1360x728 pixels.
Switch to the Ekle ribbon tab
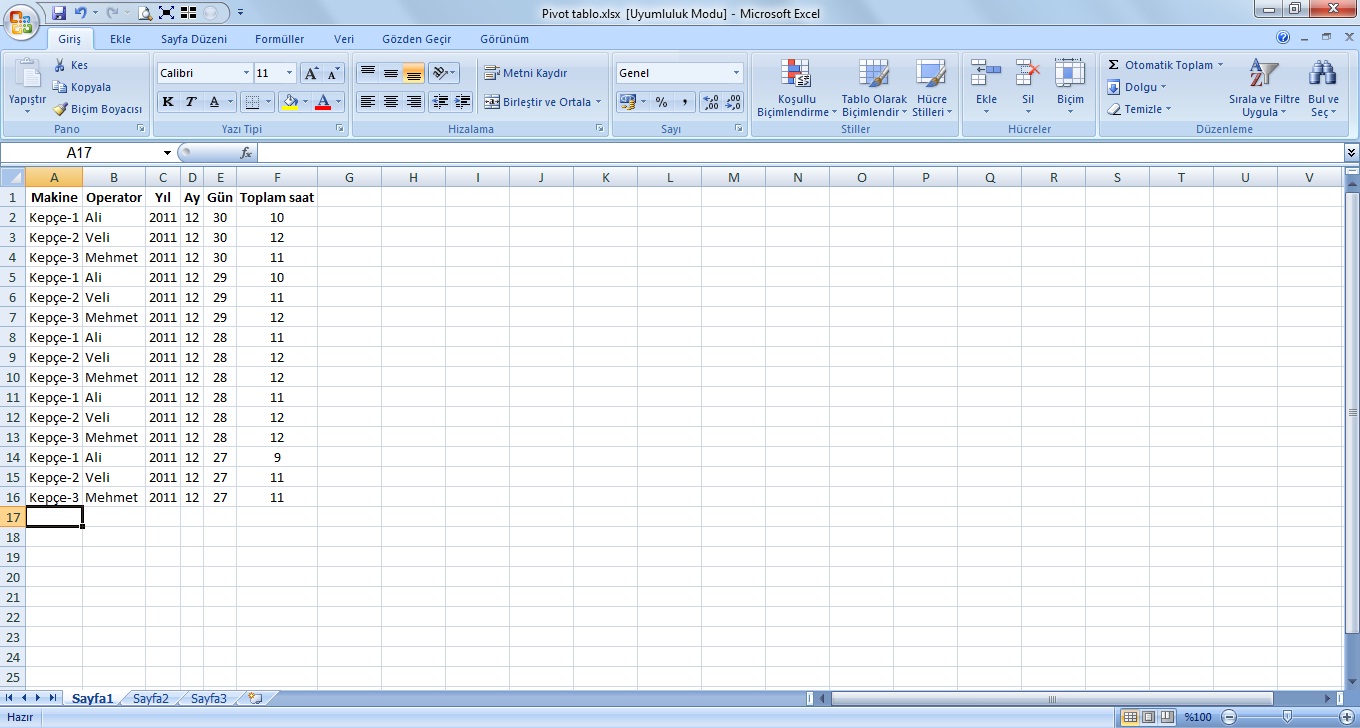pyautogui.click(x=121, y=39)
